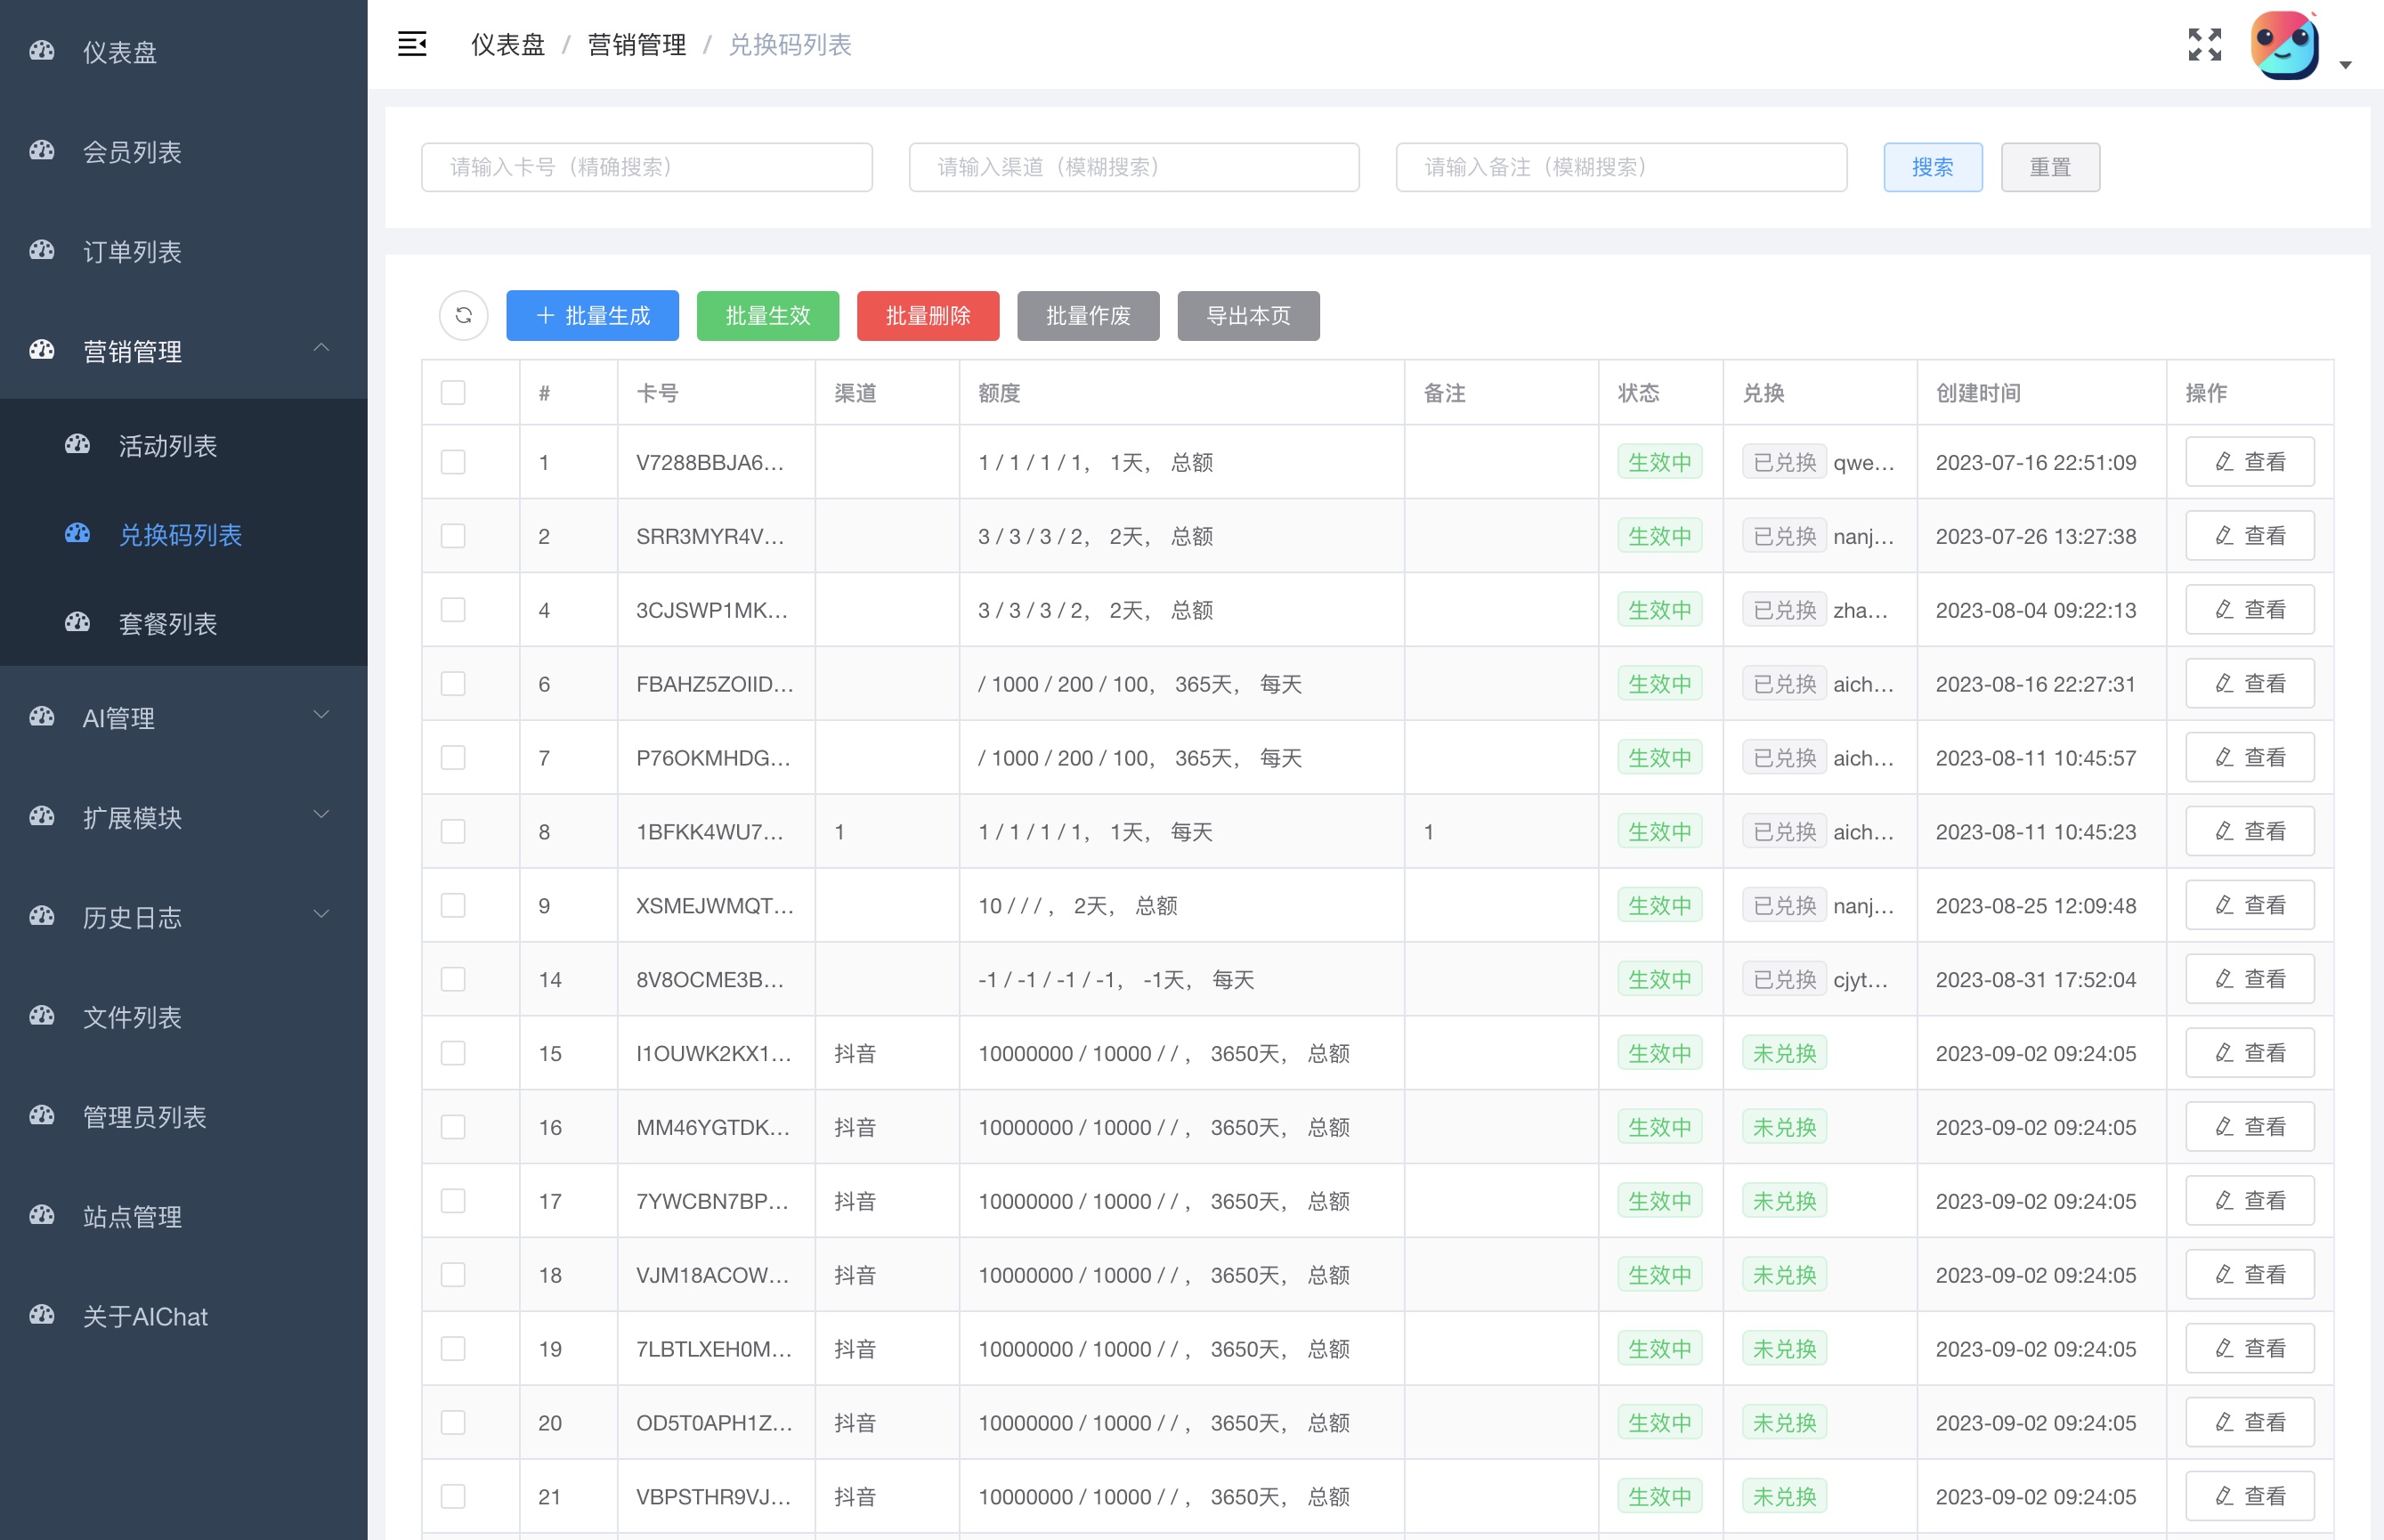The width and height of the screenshot is (2384, 1540).
Task: Select checkbox for row V7288BBJA6
Action: pyautogui.click(x=453, y=462)
